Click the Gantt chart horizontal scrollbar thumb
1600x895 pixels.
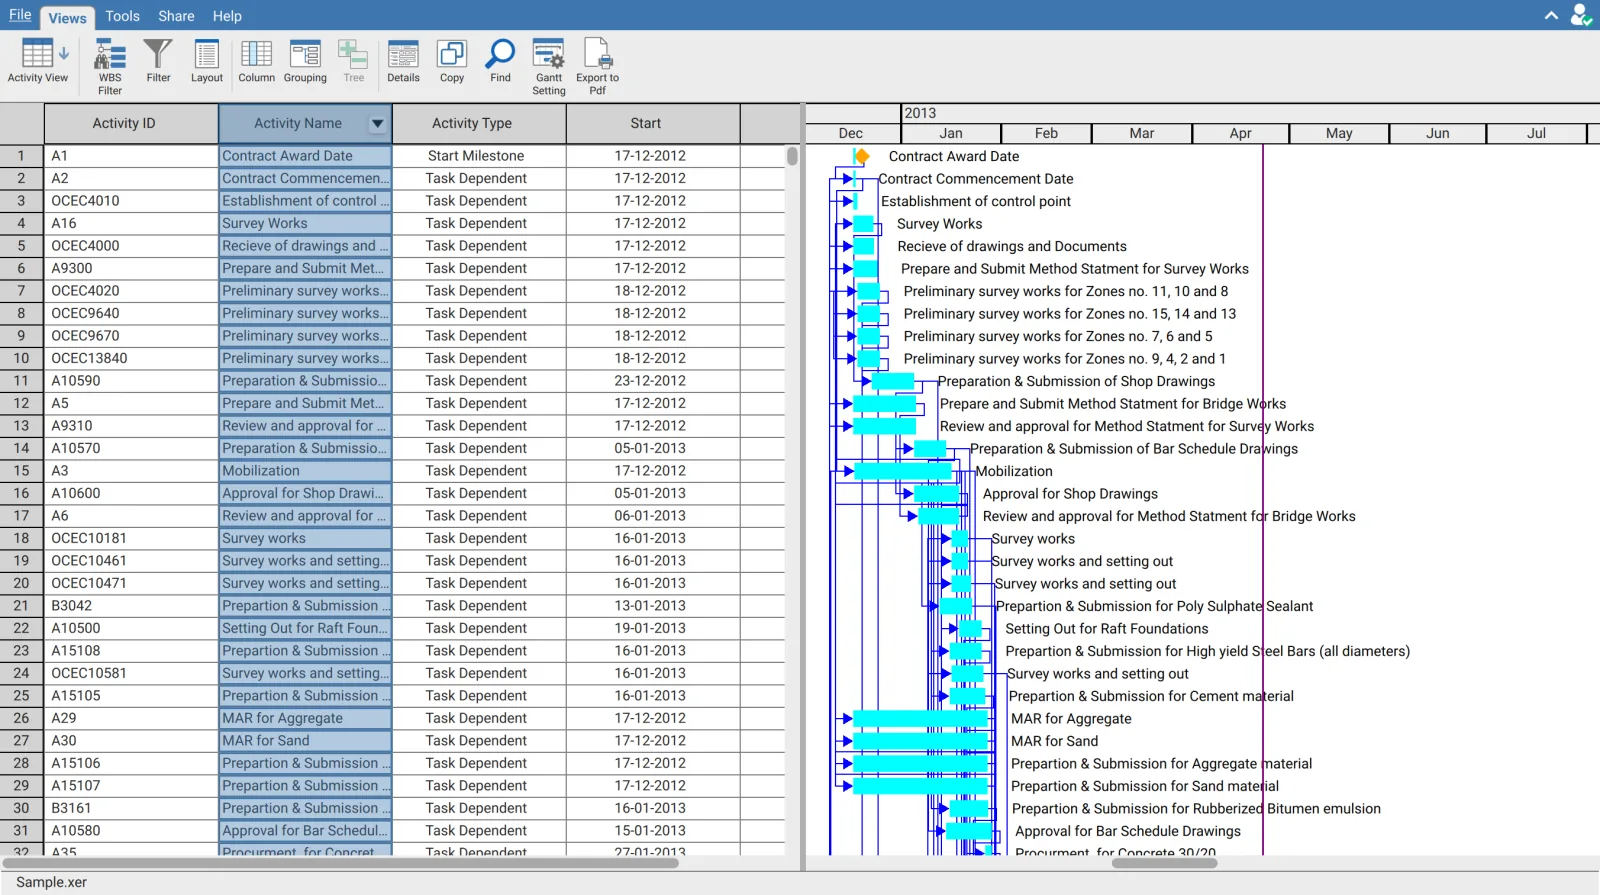pyautogui.click(x=1164, y=863)
